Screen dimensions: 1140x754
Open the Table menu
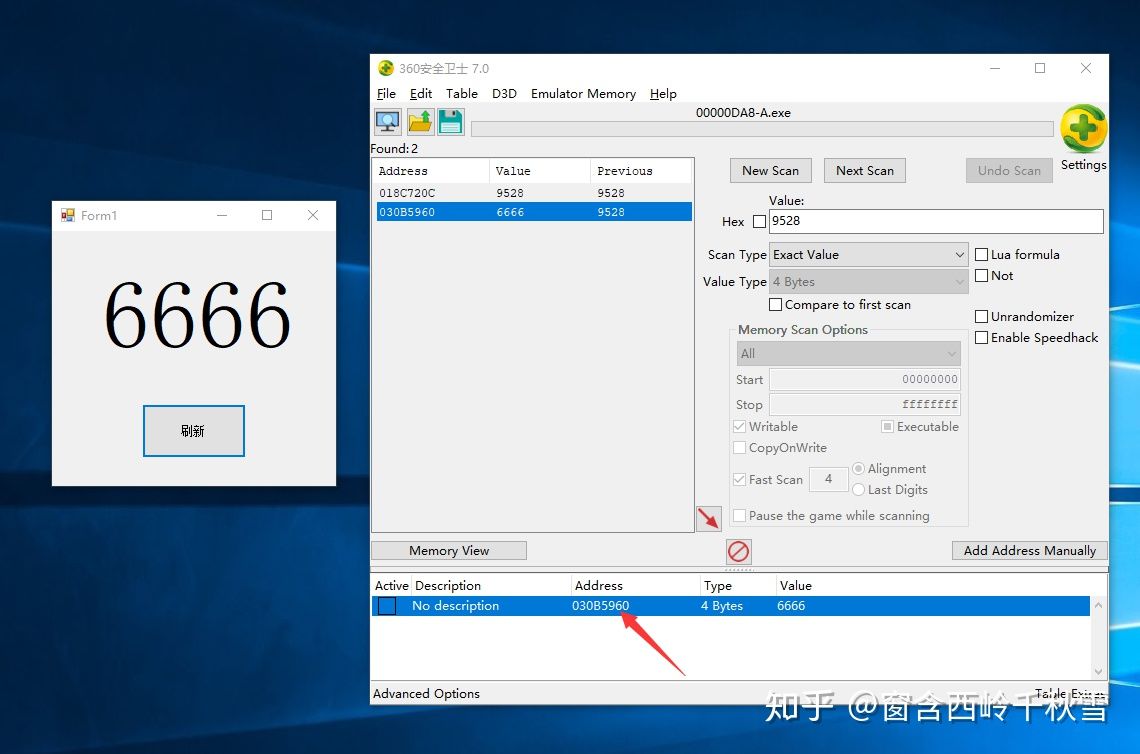[x=462, y=94]
